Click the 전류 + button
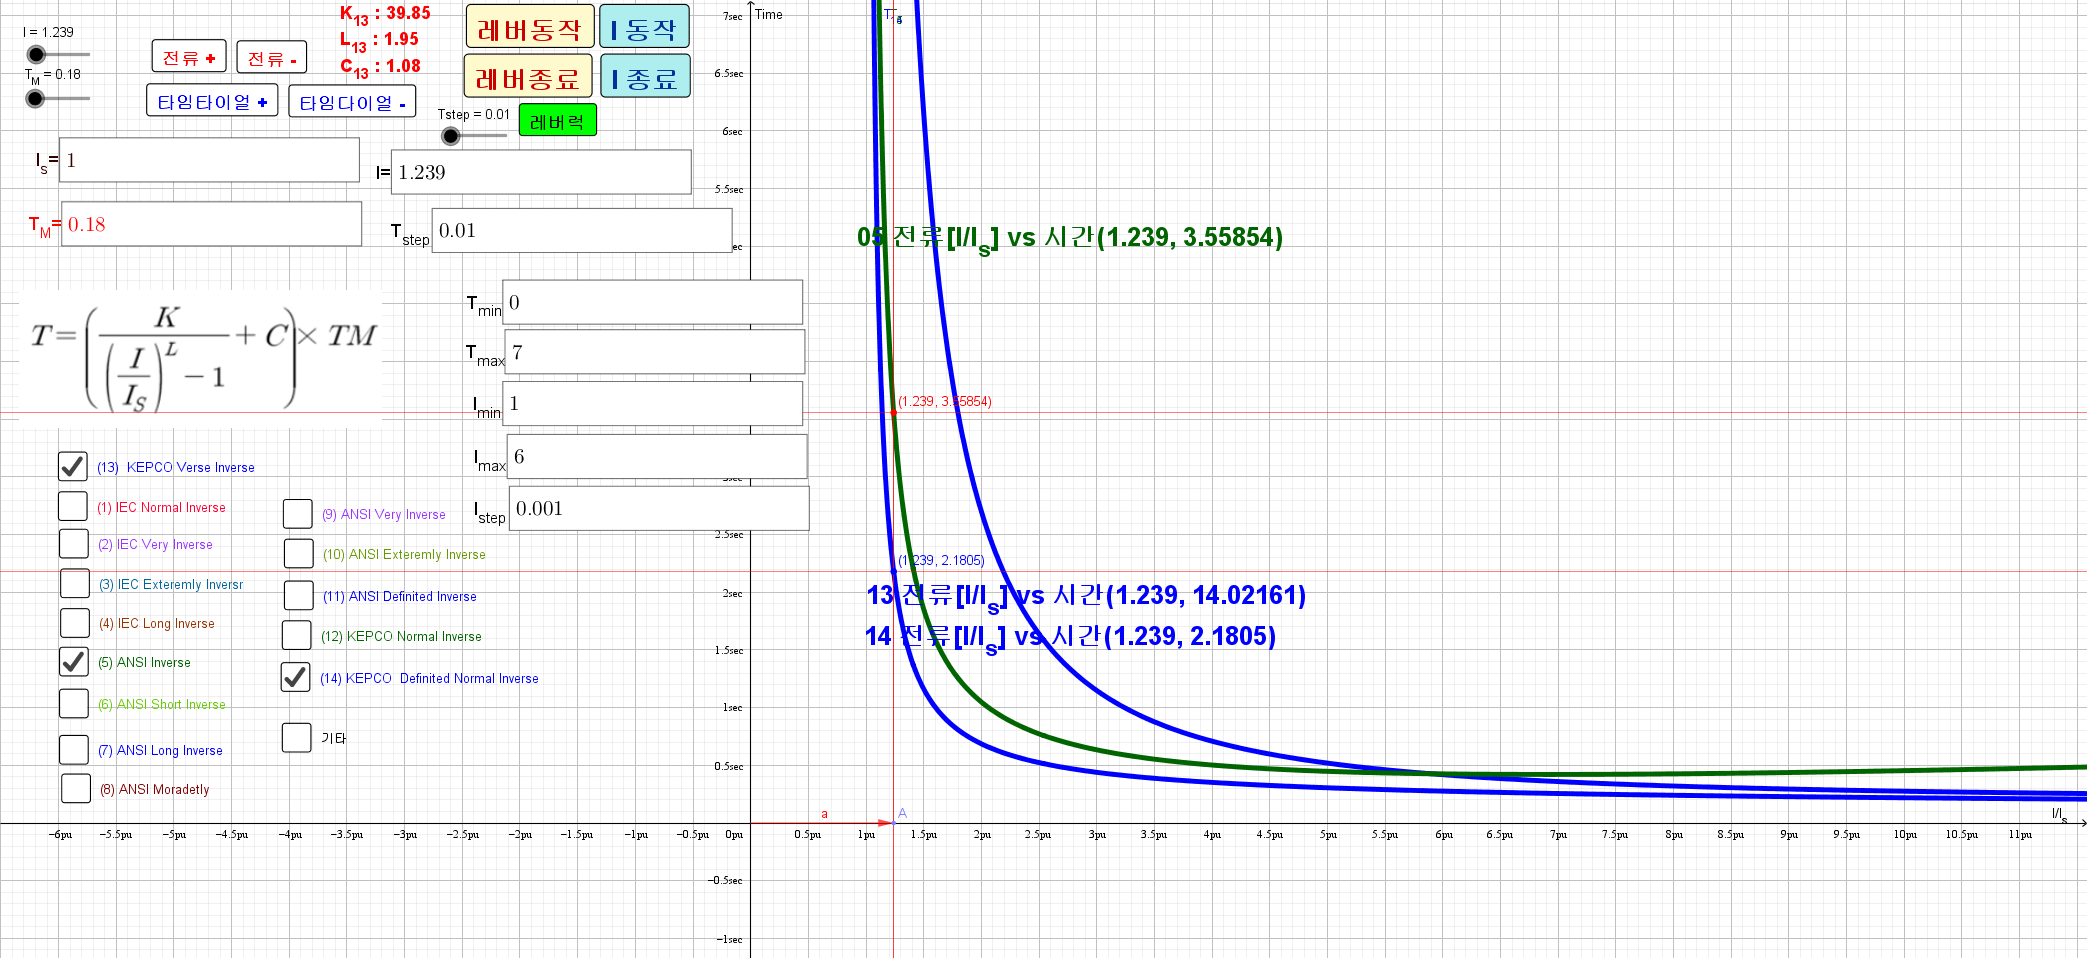The image size is (2087, 958). [189, 57]
